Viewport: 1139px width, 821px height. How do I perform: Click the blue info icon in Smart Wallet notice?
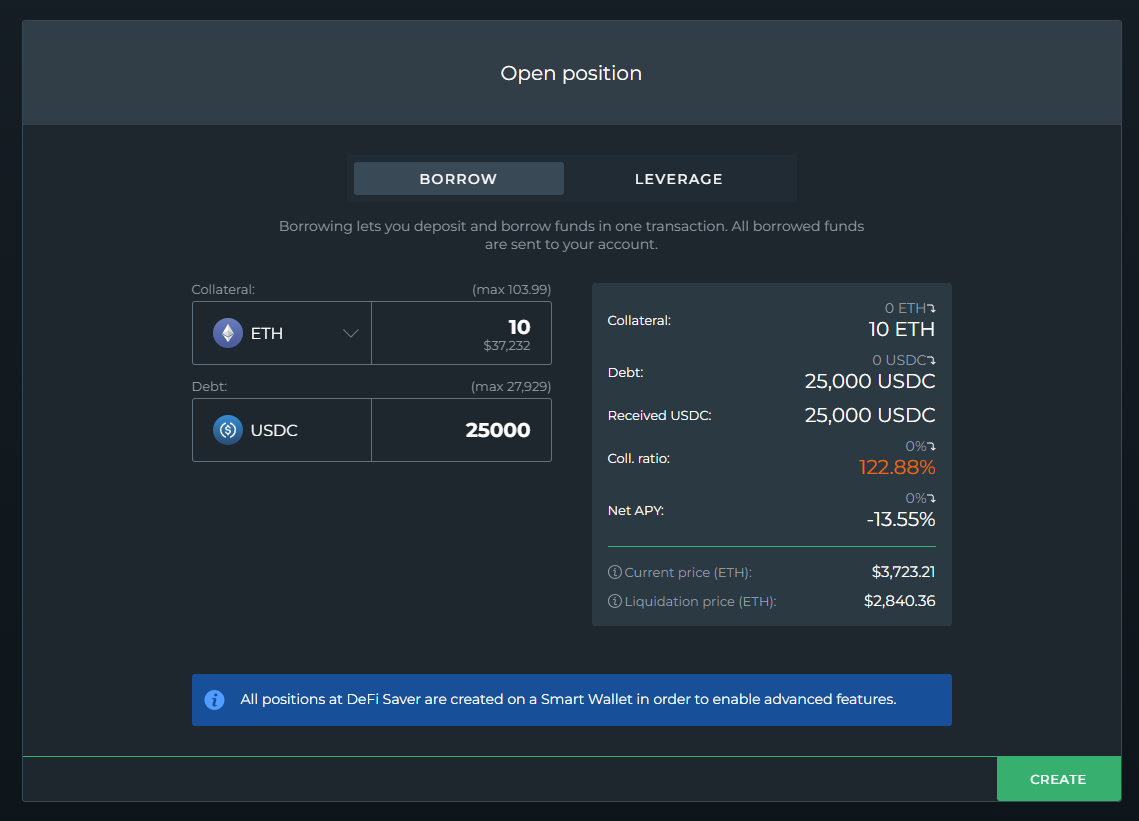214,700
